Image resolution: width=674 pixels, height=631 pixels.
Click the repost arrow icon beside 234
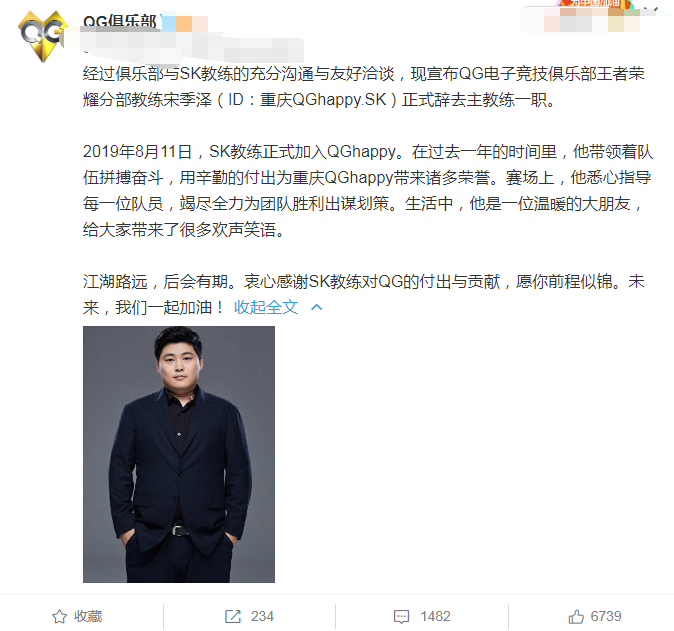click(x=233, y=616)
